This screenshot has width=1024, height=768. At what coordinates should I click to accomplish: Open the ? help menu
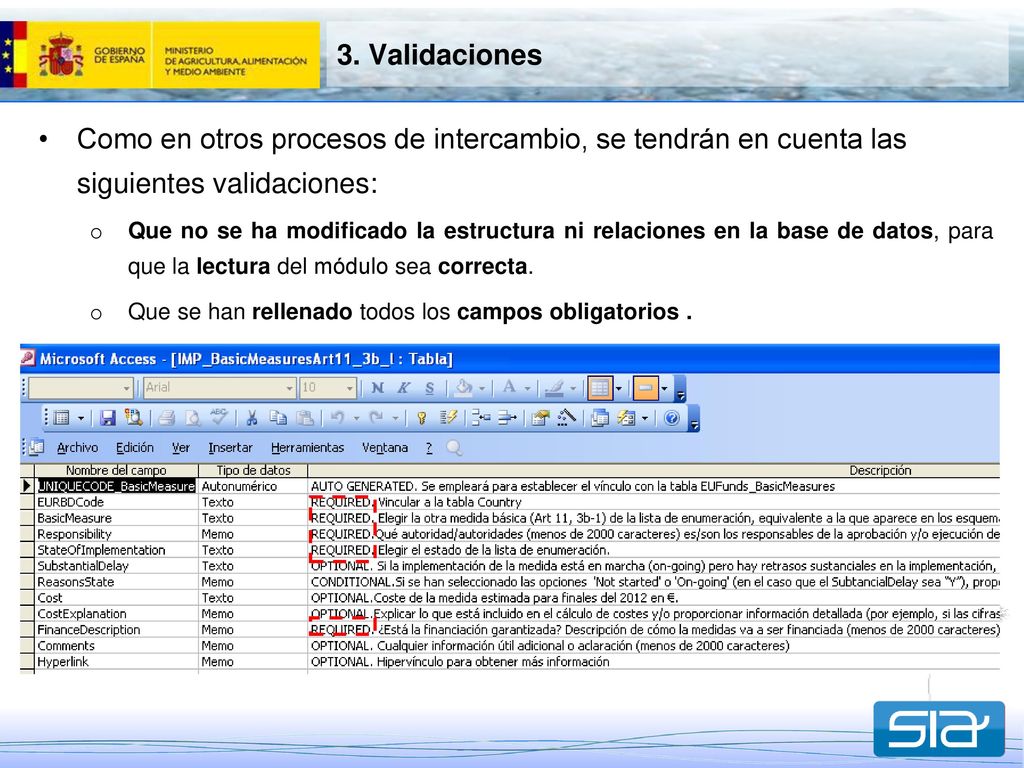(x=429, y=447)
